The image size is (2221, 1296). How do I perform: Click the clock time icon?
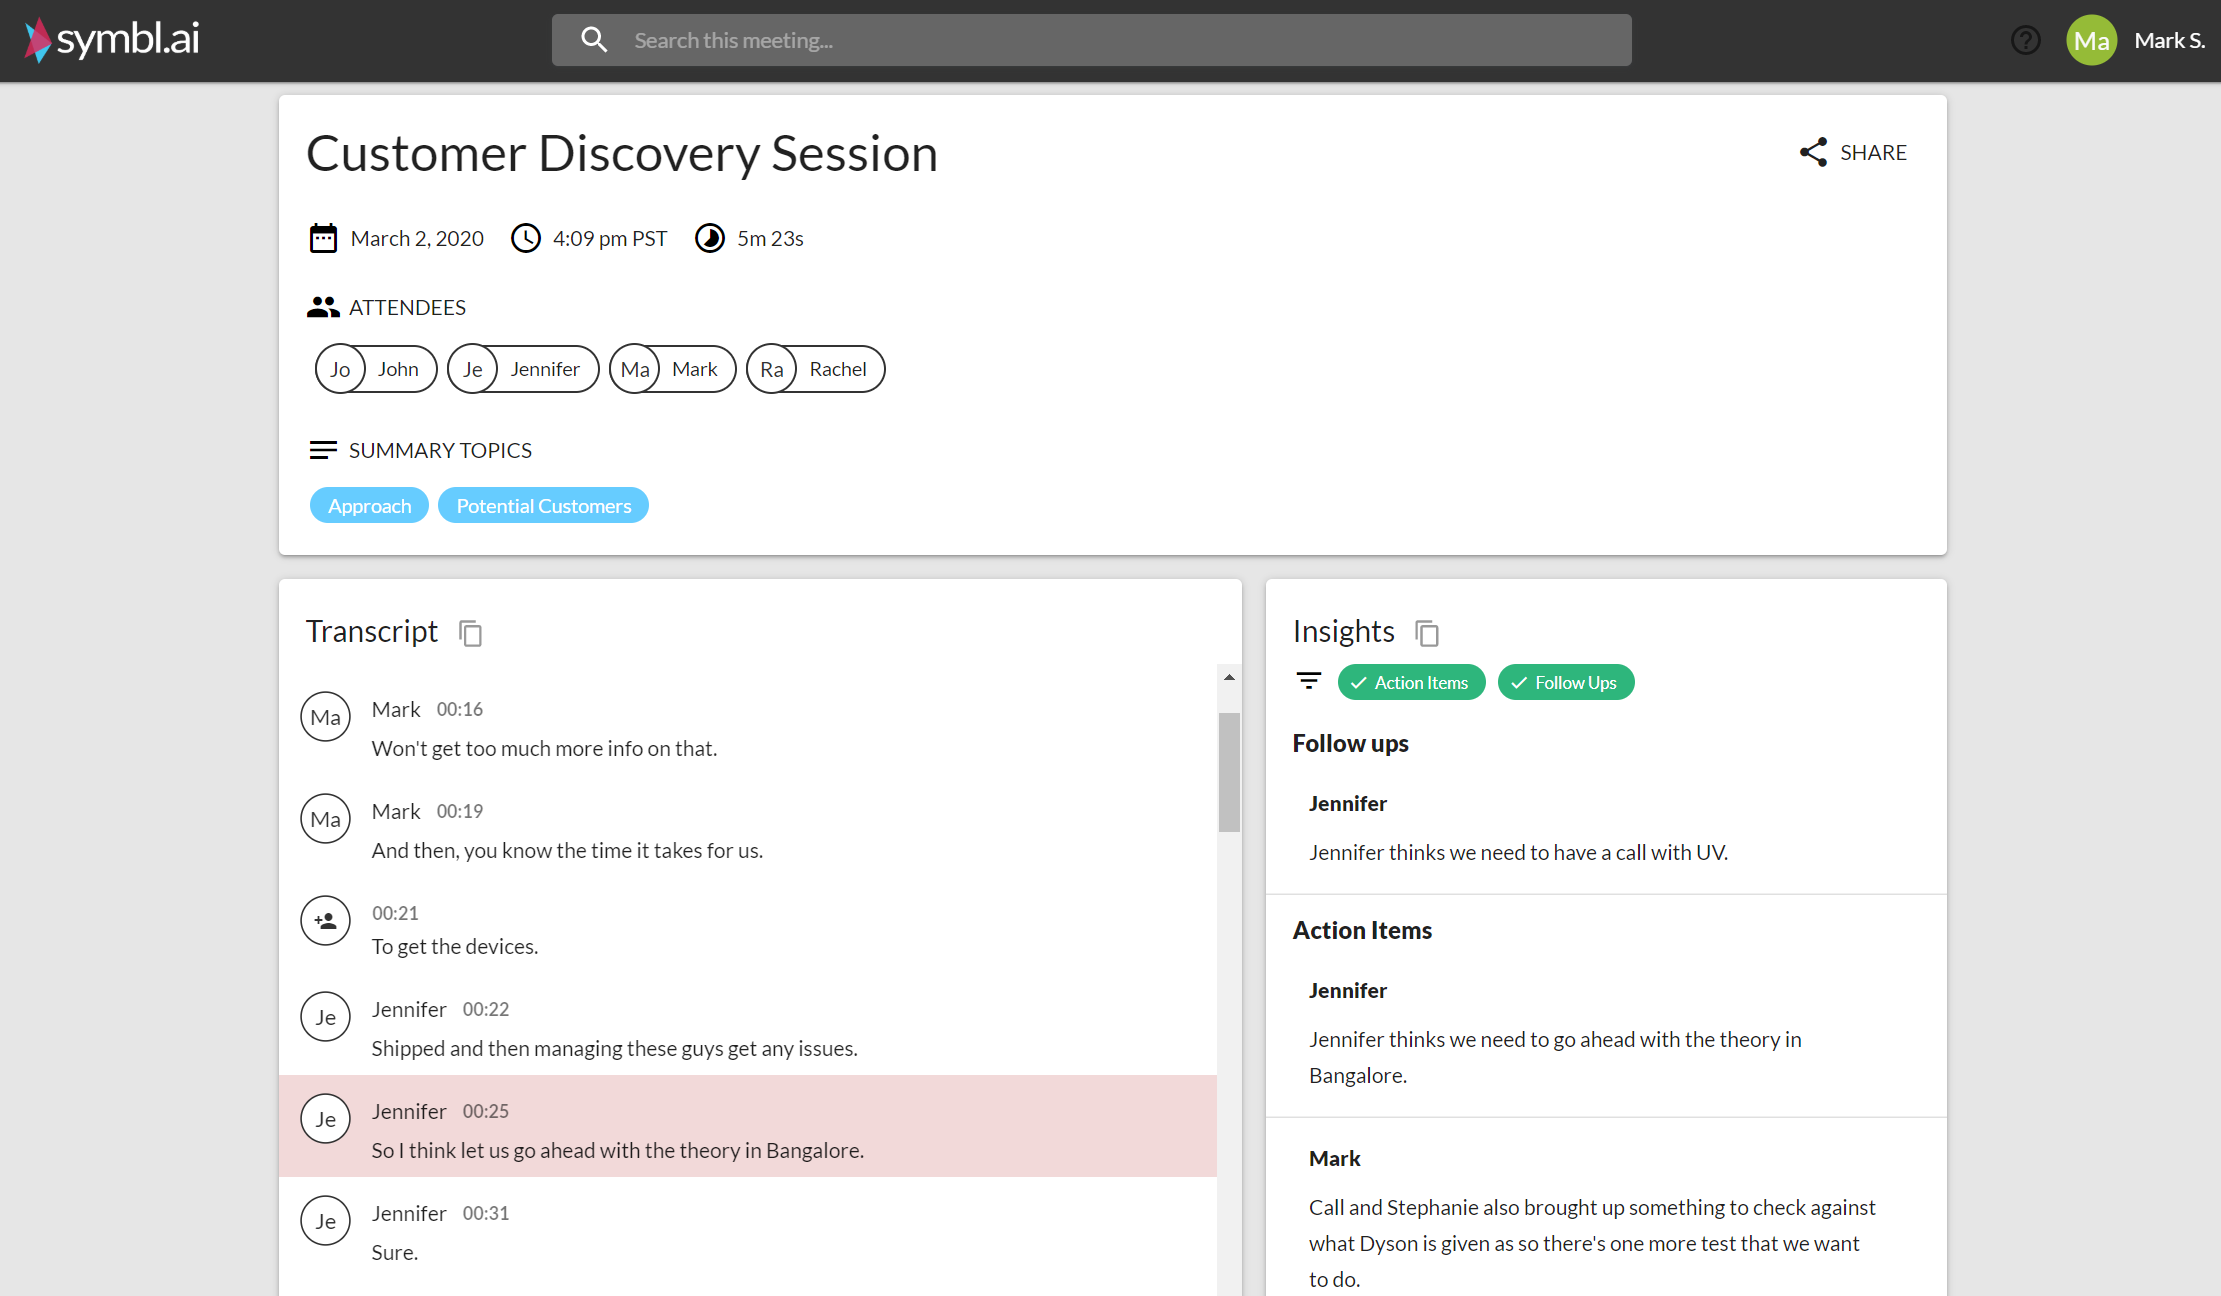pyautogui.click(x=524, y=238)
